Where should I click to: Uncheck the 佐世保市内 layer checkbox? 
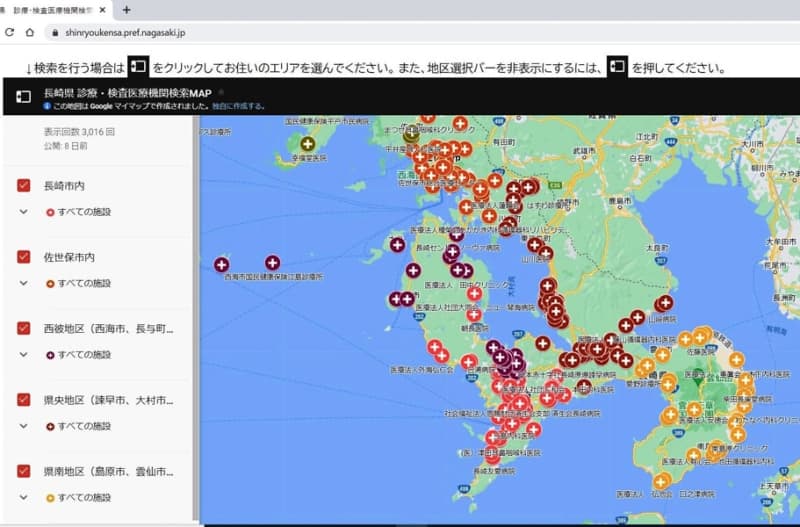[24, 257]
